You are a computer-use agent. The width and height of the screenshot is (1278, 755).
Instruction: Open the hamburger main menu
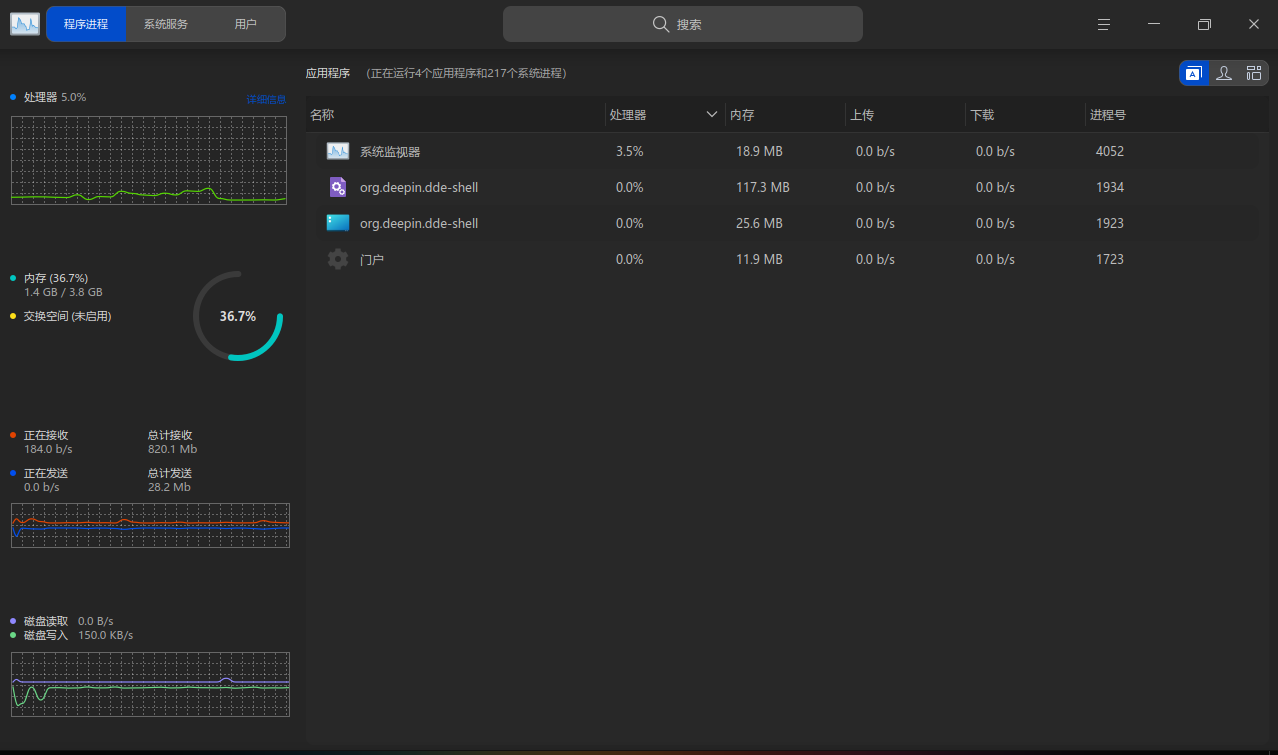pyautogui.click(x=1104, y=24)
